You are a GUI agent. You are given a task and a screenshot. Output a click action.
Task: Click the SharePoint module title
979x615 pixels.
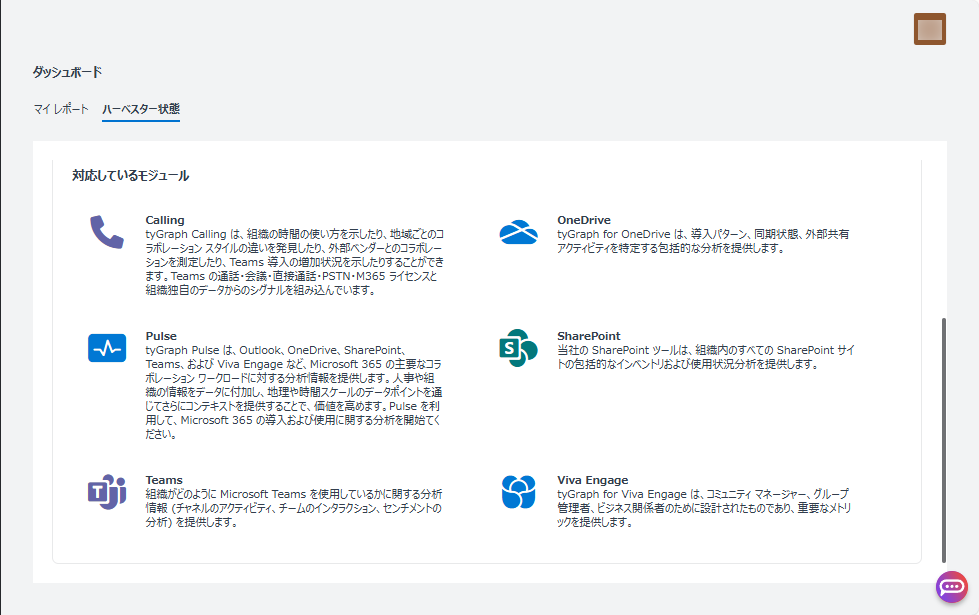(589, 336)
